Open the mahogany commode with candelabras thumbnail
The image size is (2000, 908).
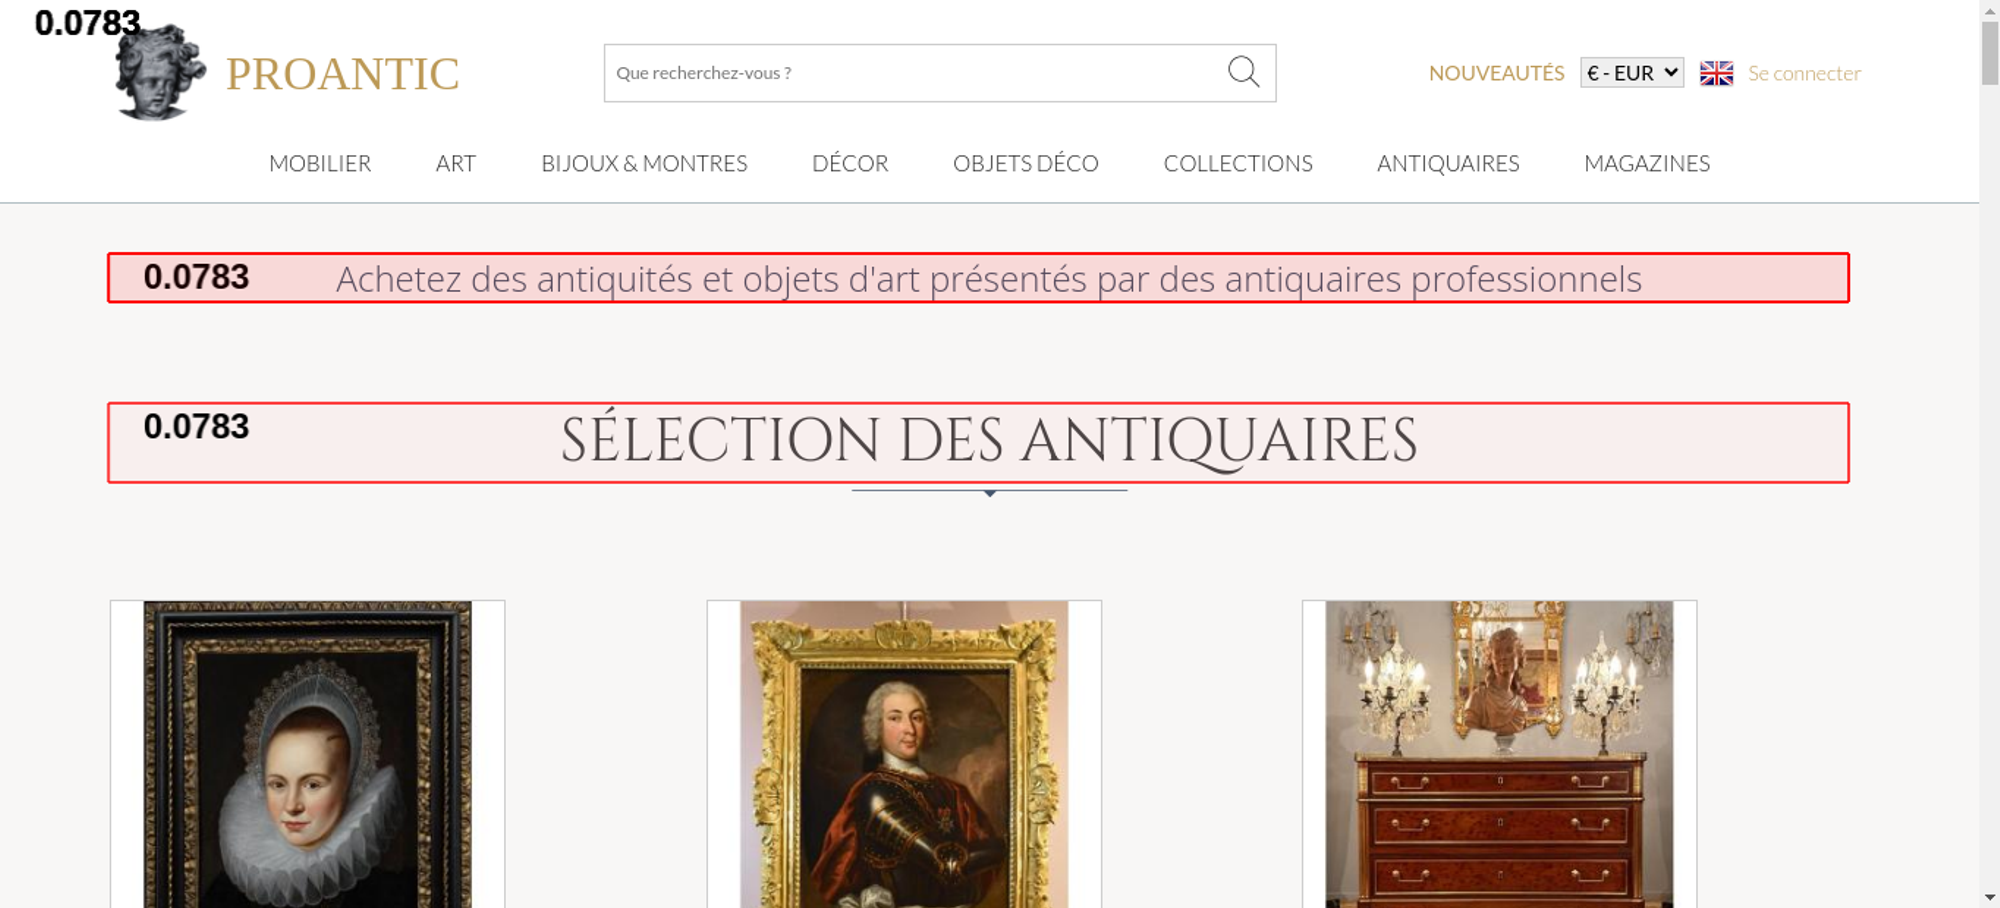[x=1499, y=754]
